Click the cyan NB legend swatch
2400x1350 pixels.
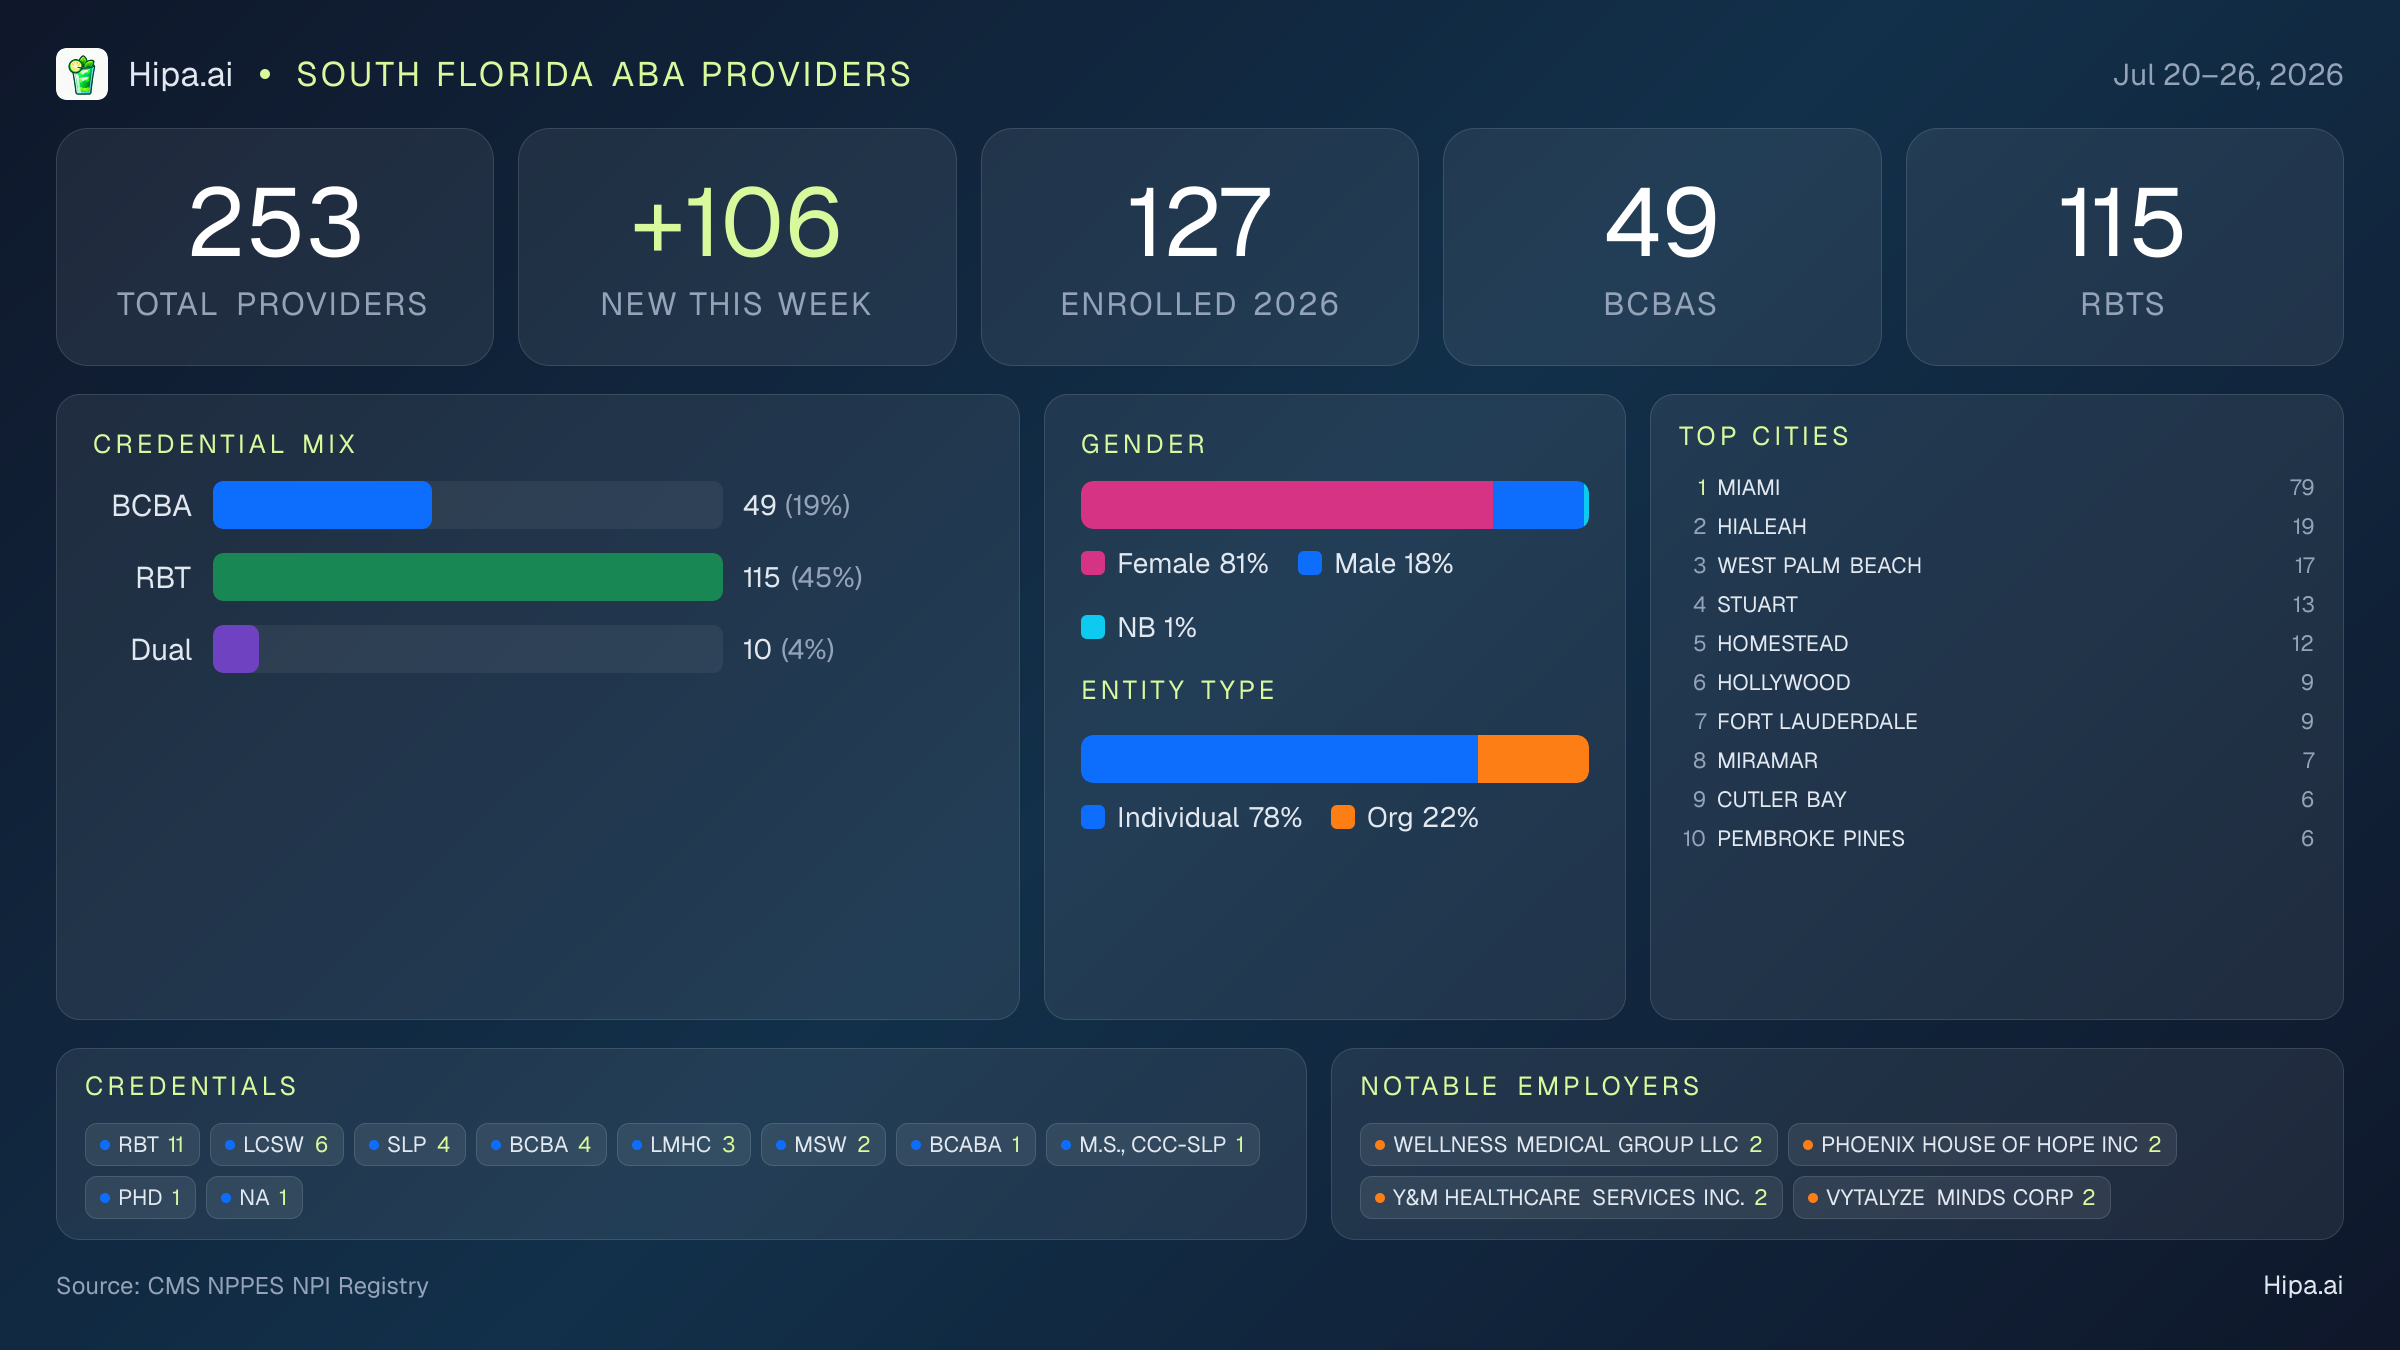pyautogui.click(x=1093, y=627)
